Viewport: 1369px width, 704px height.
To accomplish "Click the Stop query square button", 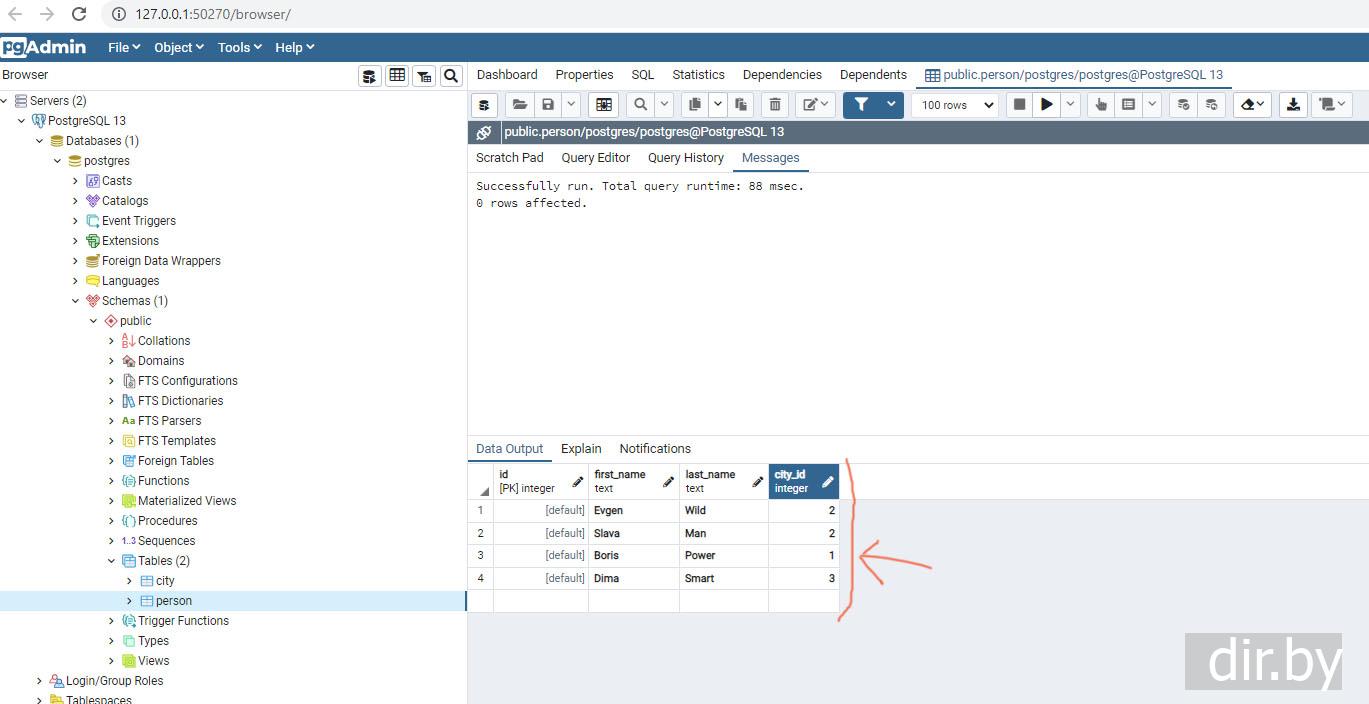I will (x=1019, y=105).
